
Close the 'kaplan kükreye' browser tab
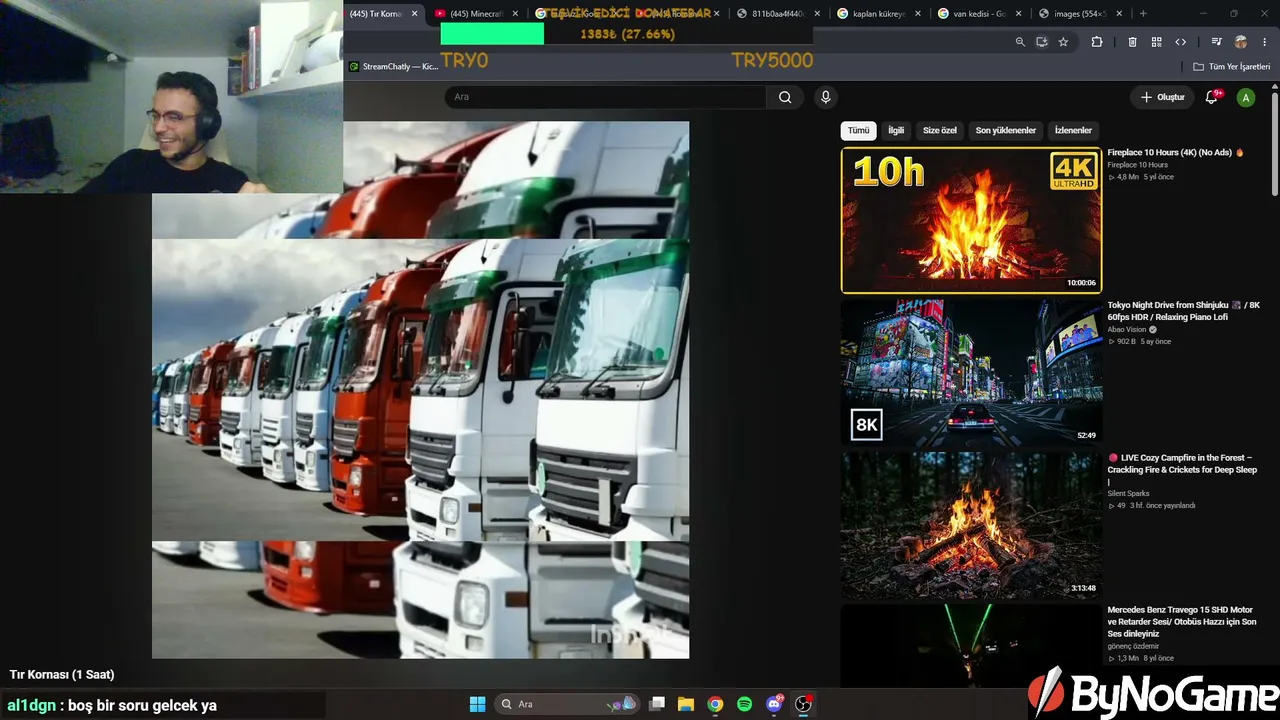pos(918,14)
